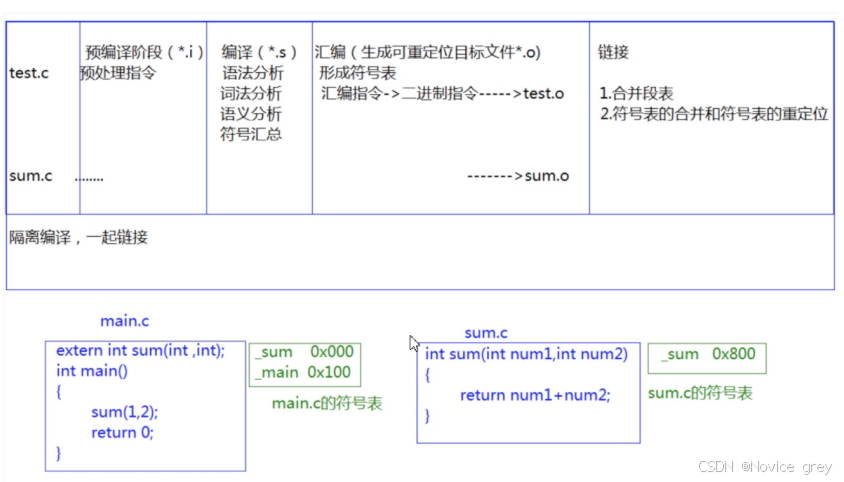Image resolution: width=844 pixels, height=482 pixels.
Task: Select the 预编译阶段（*.i） heading
Action: pos(144,52)
